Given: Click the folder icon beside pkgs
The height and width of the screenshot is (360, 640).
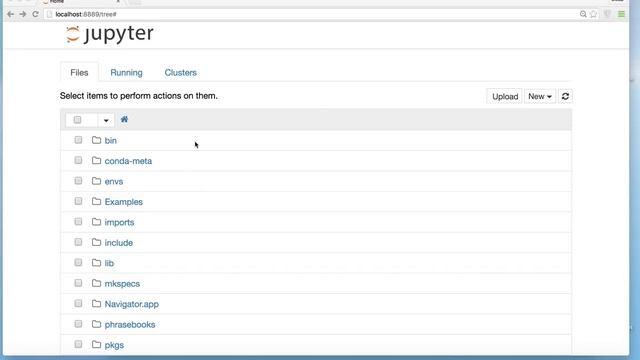Looking at the screenshot, I should (x=96, y=344).
